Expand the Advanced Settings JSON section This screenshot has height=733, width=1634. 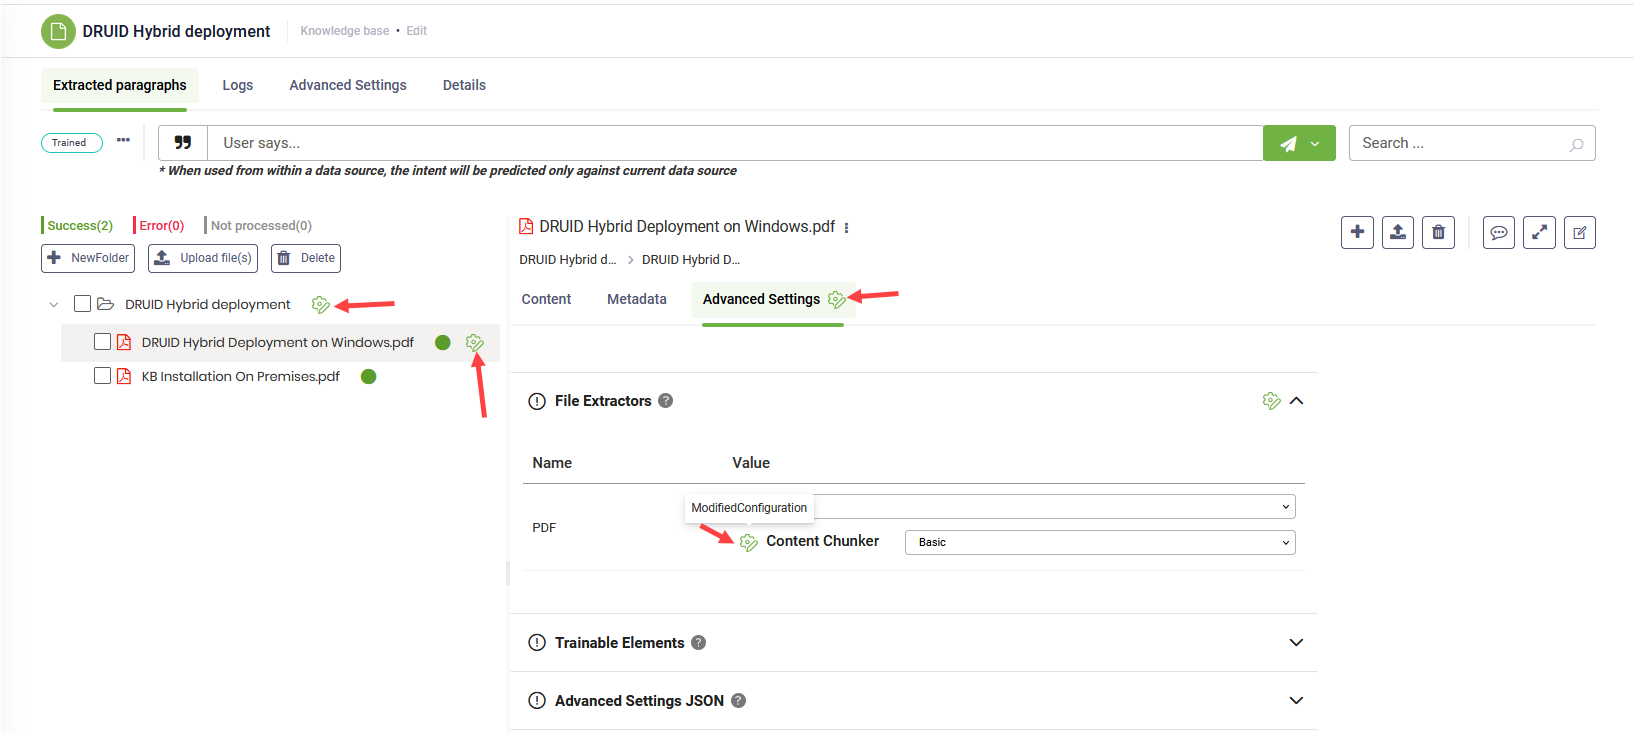click(x=1296, y=700)
